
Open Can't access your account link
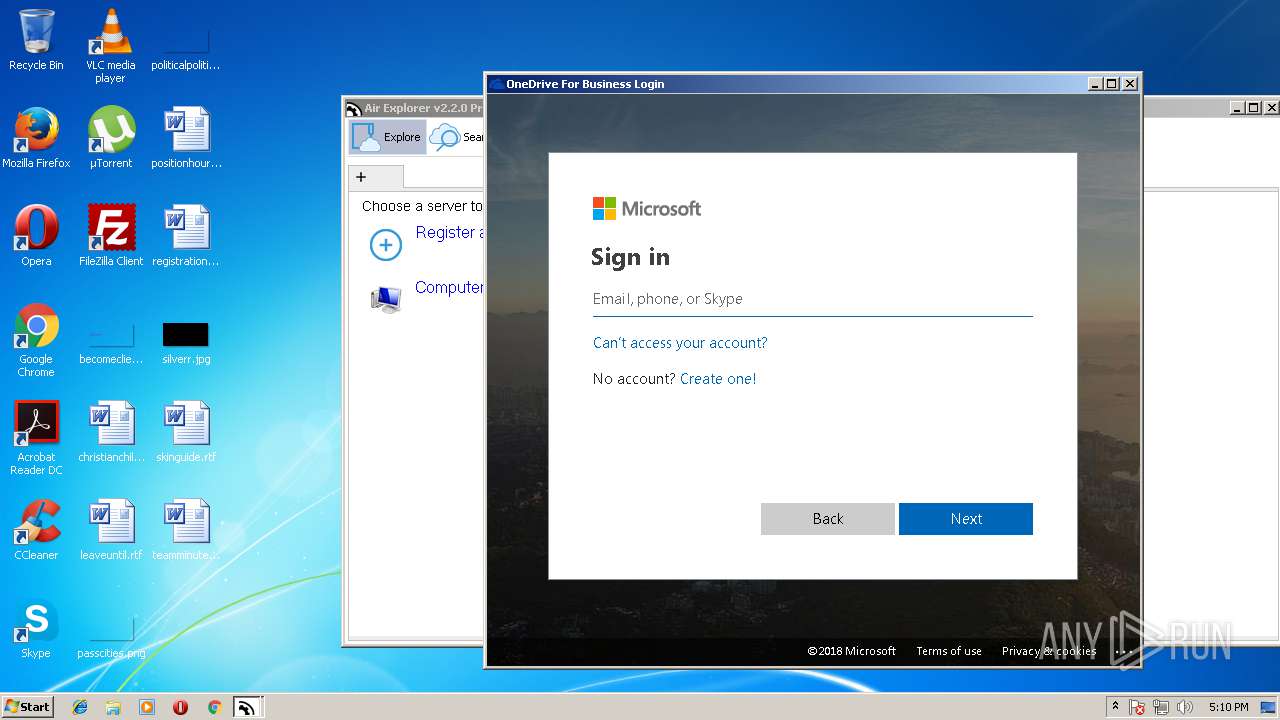pyautogui.click(x=680, y=343)
